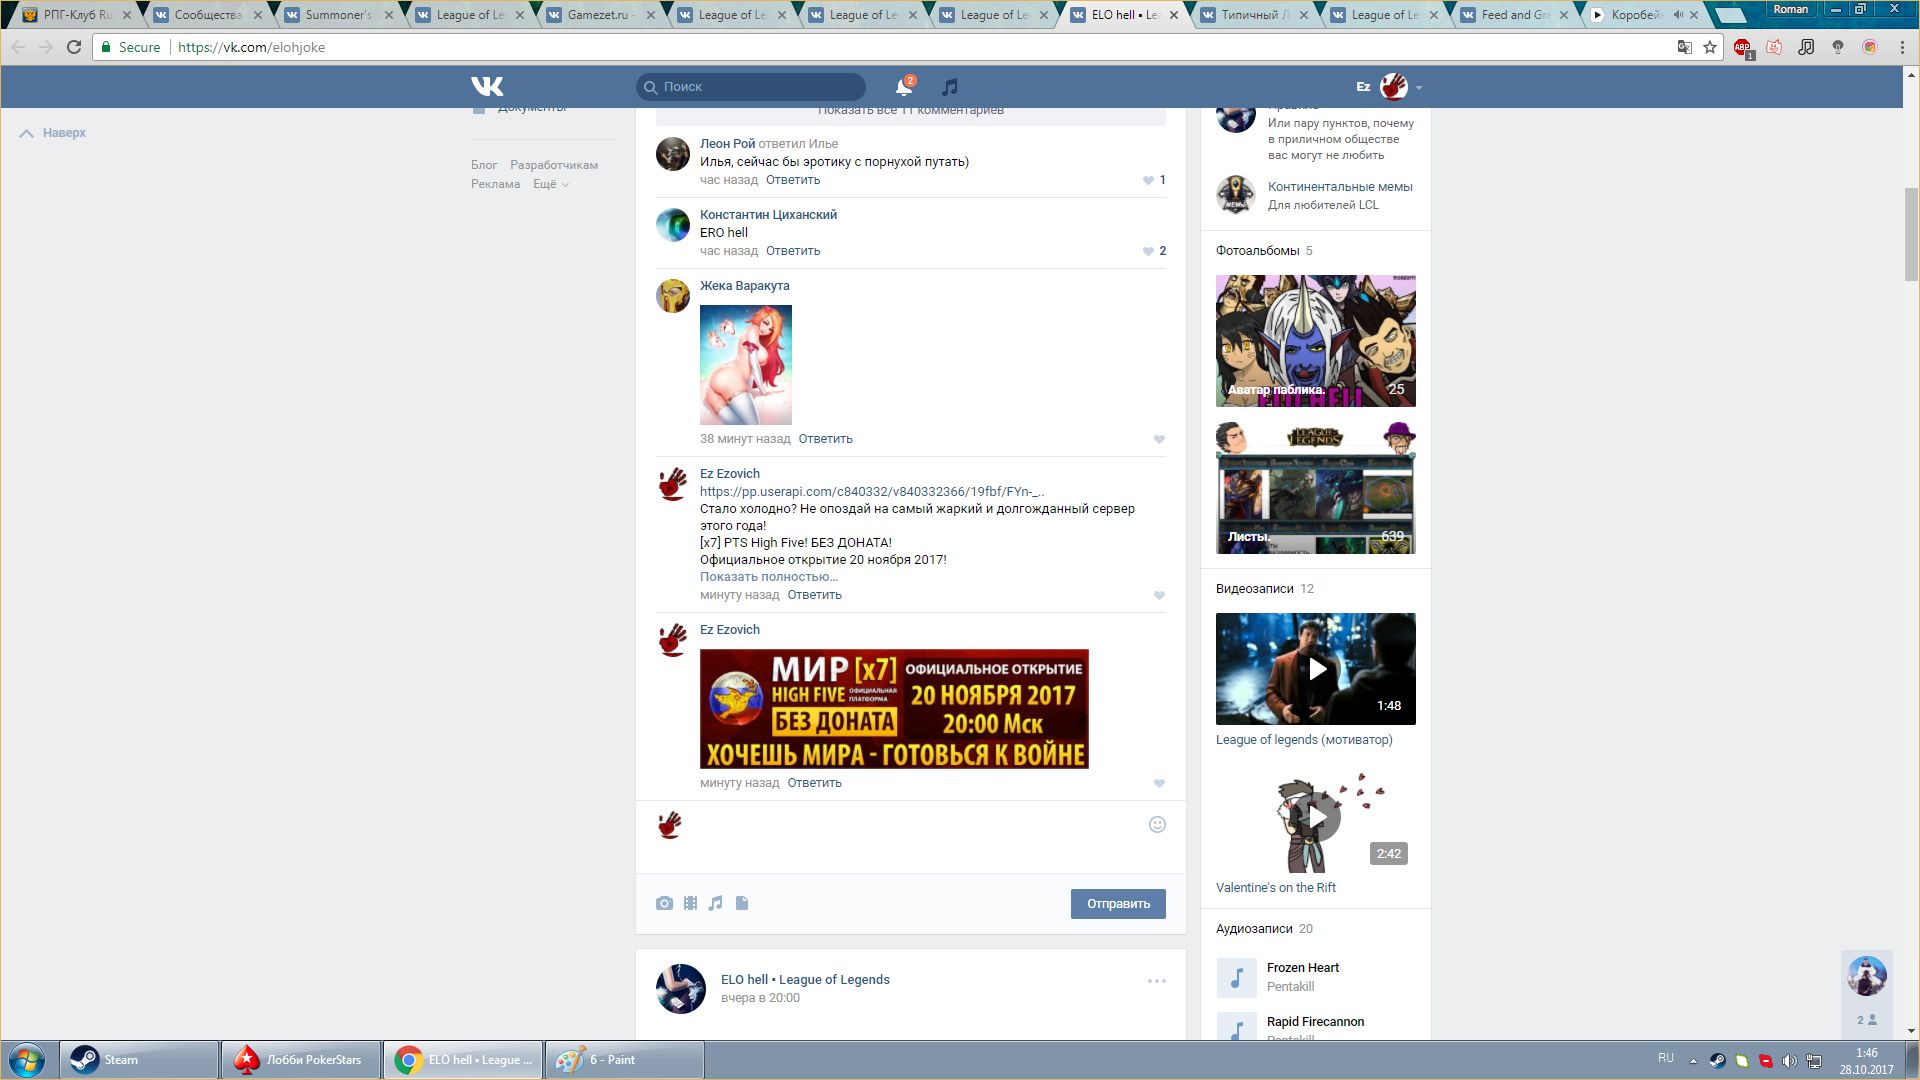The width and height of the screenshot is (1920, 1080).
Task: Attach audio with music note icon
Action: click(x=715, y=903)
